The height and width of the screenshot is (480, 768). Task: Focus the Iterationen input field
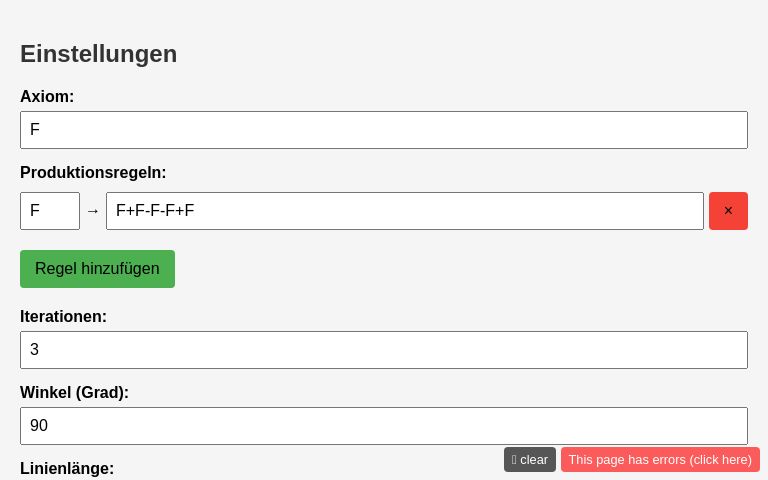[384, 350]
